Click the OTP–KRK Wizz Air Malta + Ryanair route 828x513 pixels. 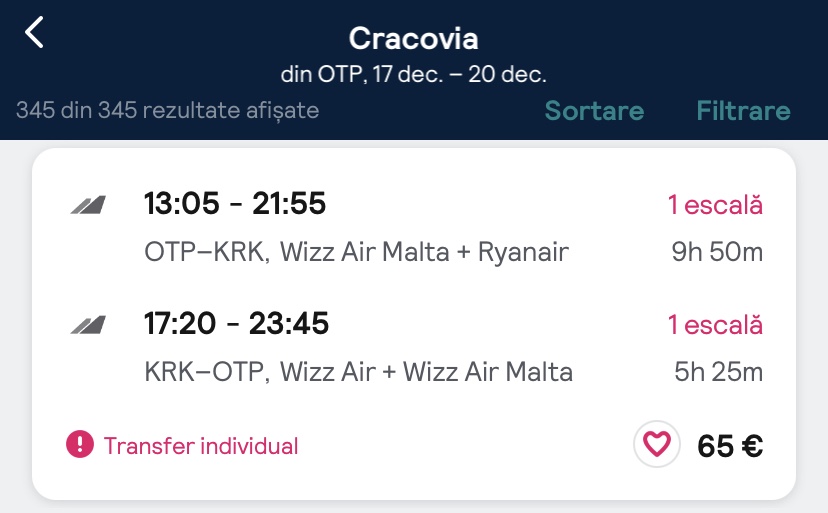(356, 252)
